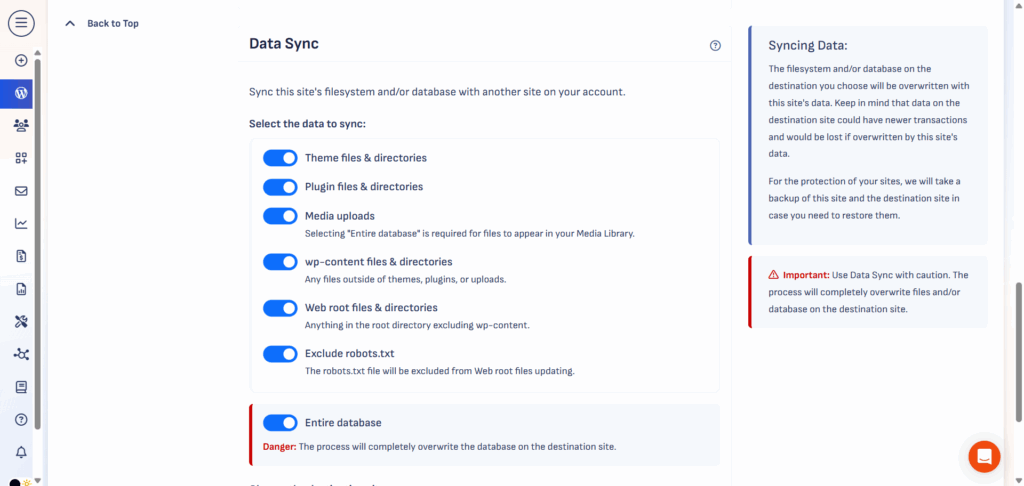
Task: Open the tools wrench icon
Action: coord(21,321)
